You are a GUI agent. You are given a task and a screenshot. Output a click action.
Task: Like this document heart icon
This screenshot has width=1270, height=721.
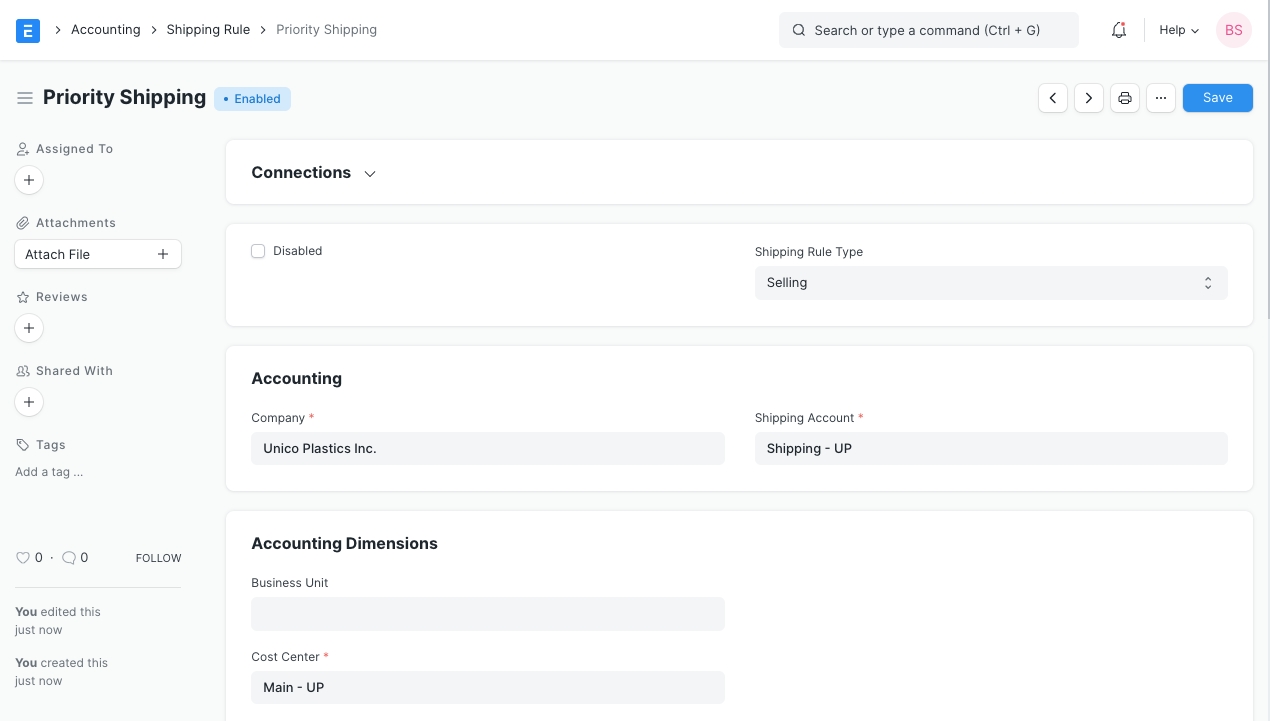tap(23, 558)
